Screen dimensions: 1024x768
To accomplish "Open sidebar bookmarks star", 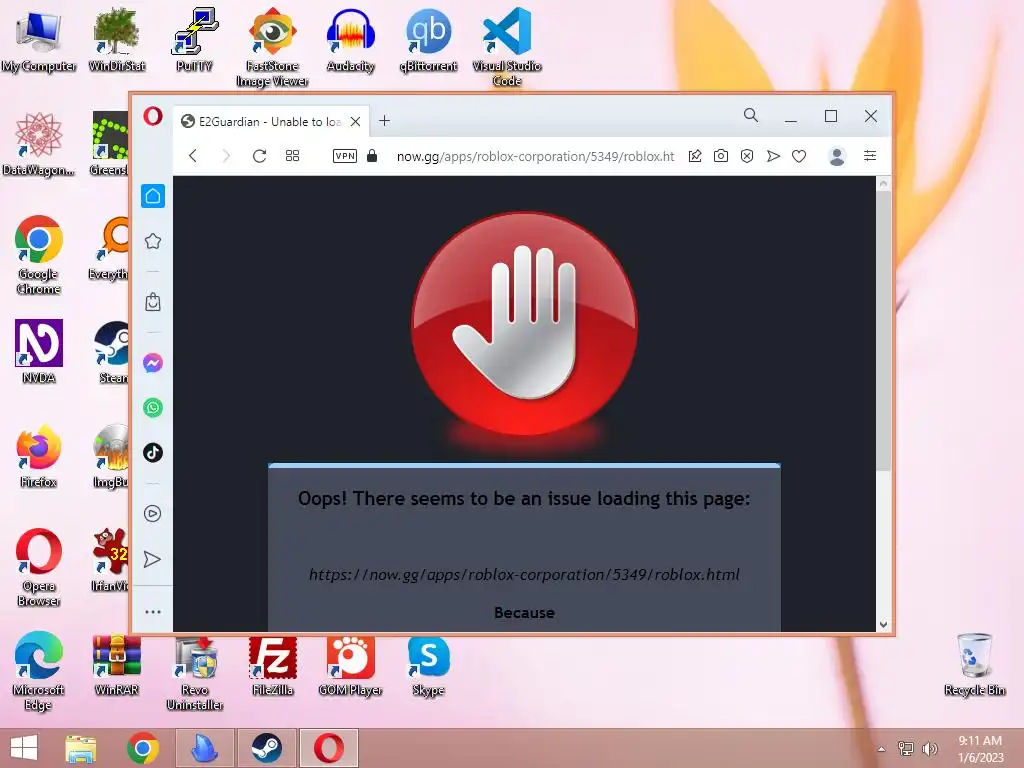I will point(153,241).
